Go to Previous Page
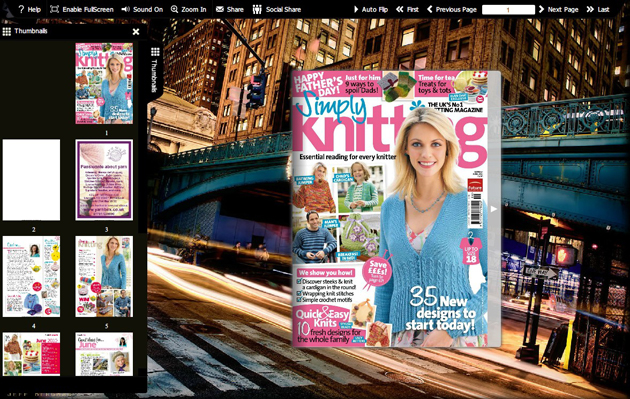This screenshot has width=630, height=399. (x=452, y=9)
